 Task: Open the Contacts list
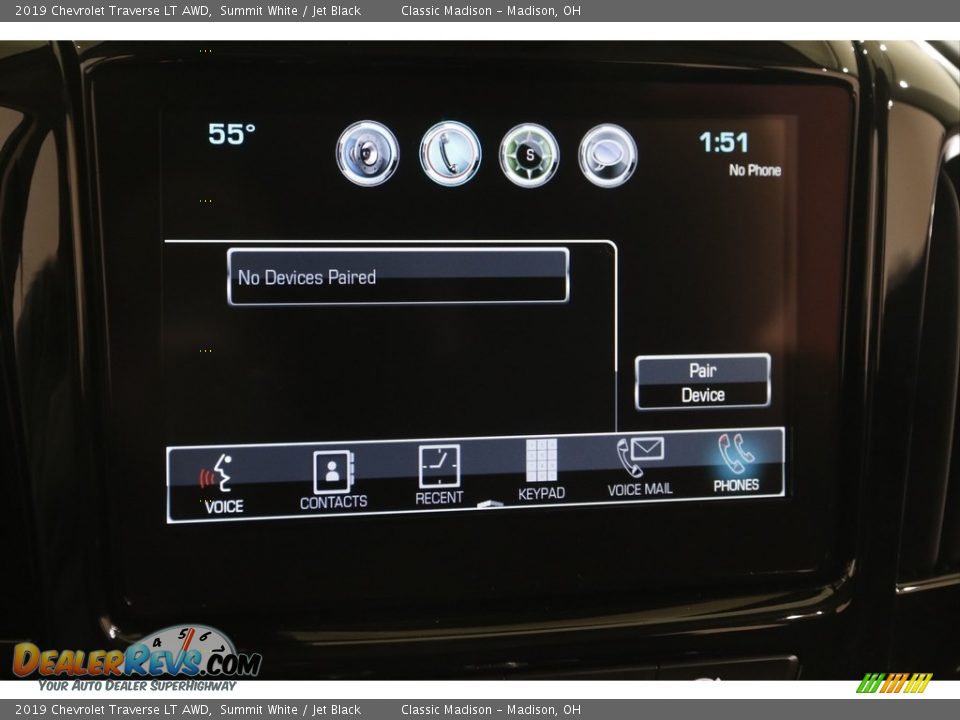tap(334, 480)
